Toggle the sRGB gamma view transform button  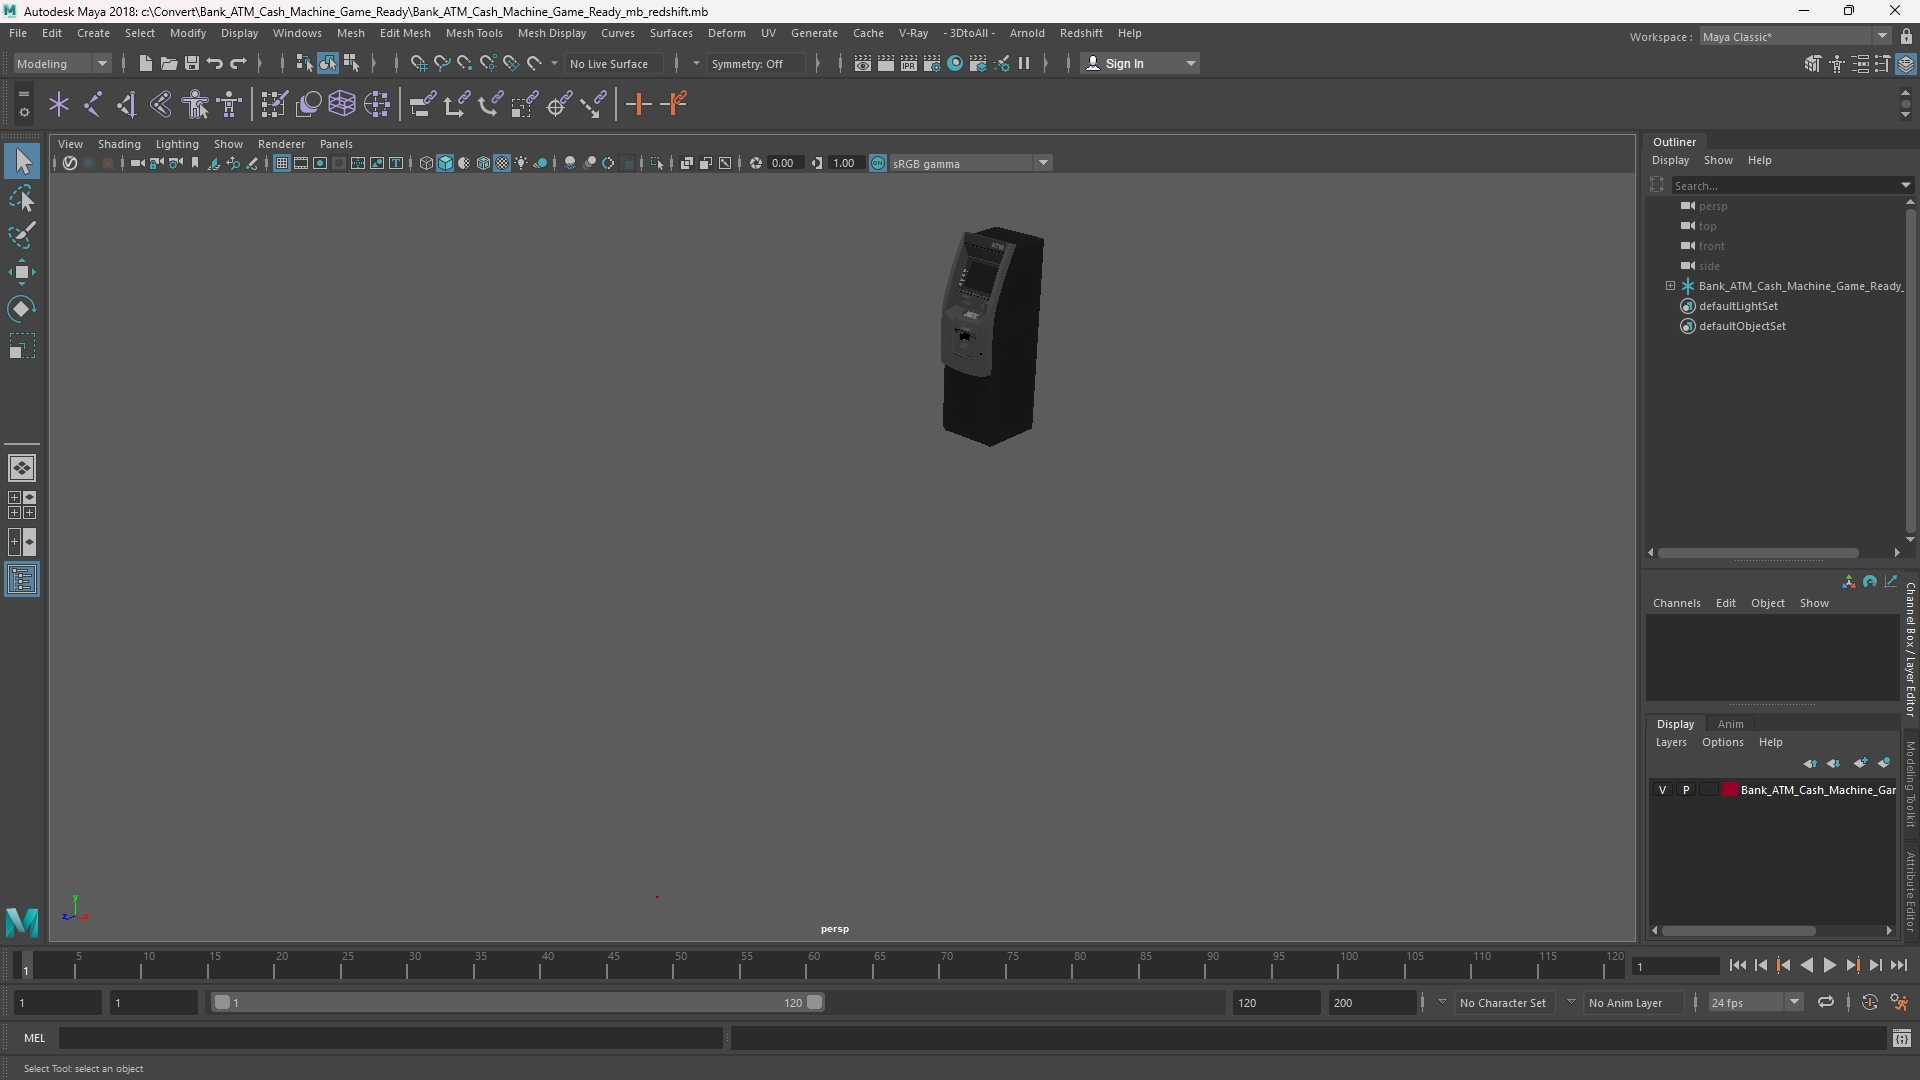(x=878, y=163)
